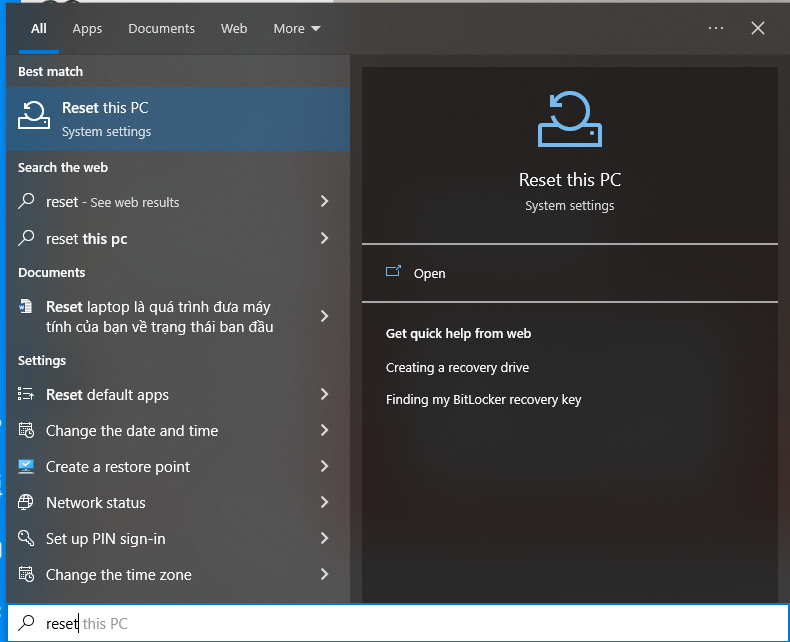Select 'Change the date and time' setting
The image size is (790, 642).
[x=132, y=431]
